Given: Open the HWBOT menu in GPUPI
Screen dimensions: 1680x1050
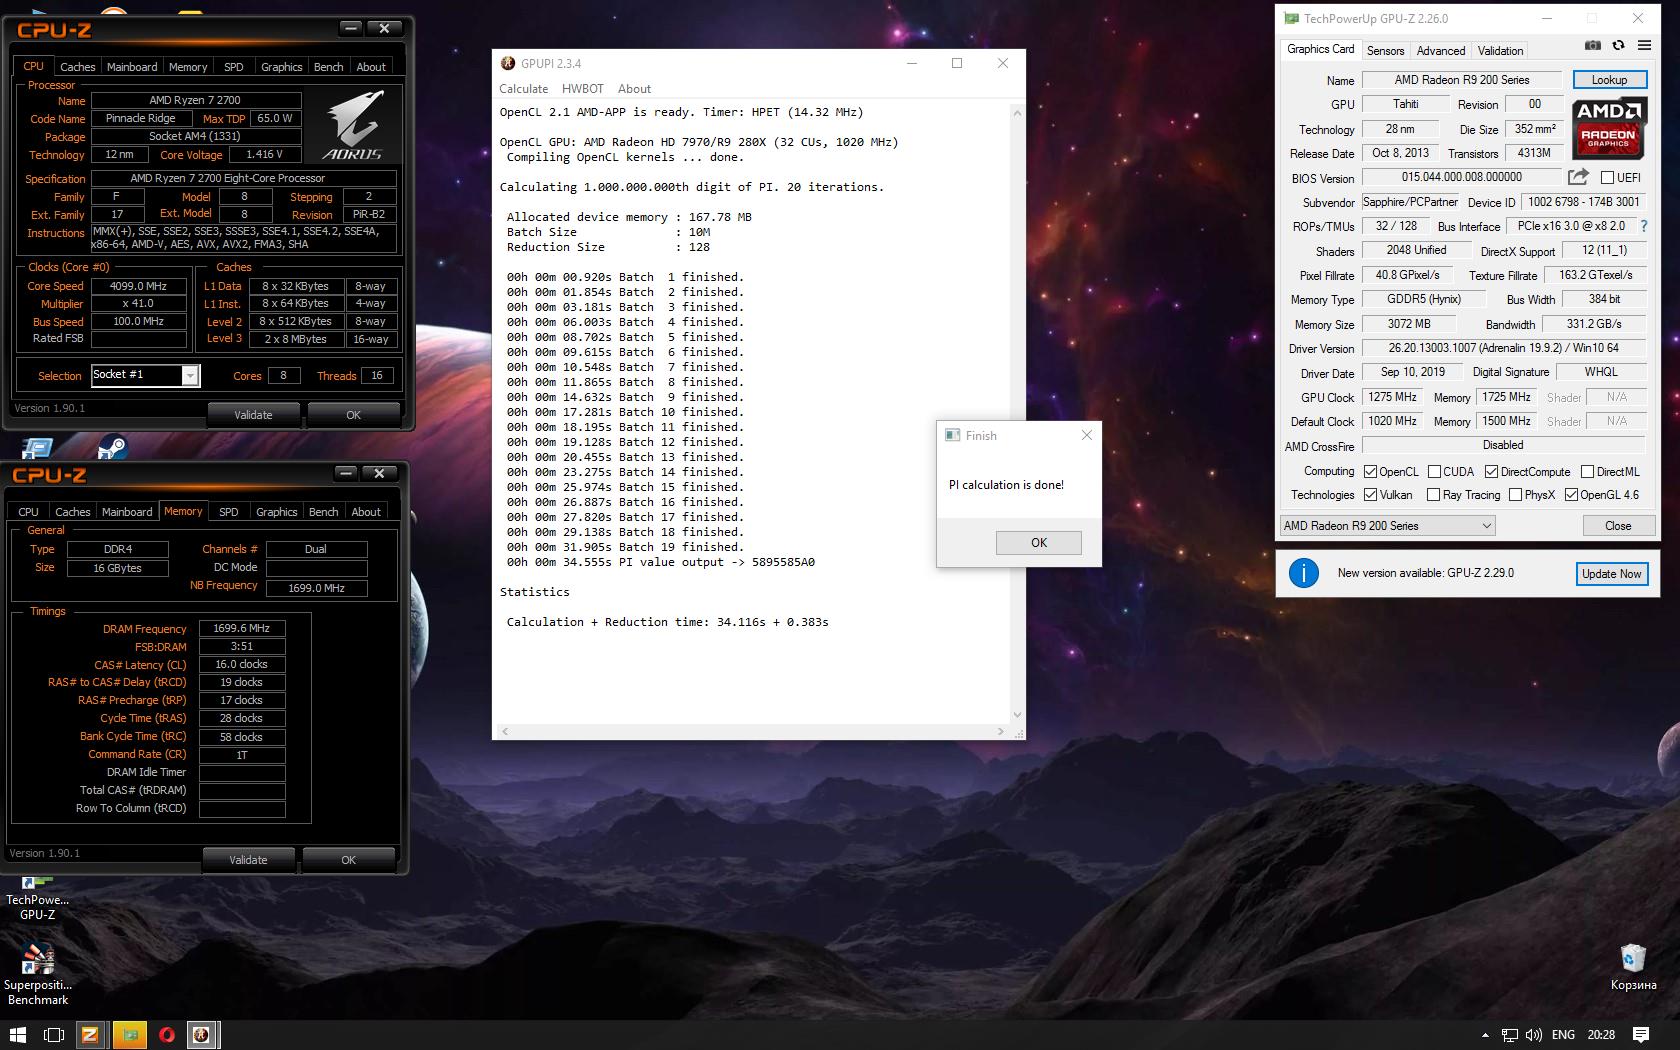Looking at the screenshot, I should pos(582,89).
